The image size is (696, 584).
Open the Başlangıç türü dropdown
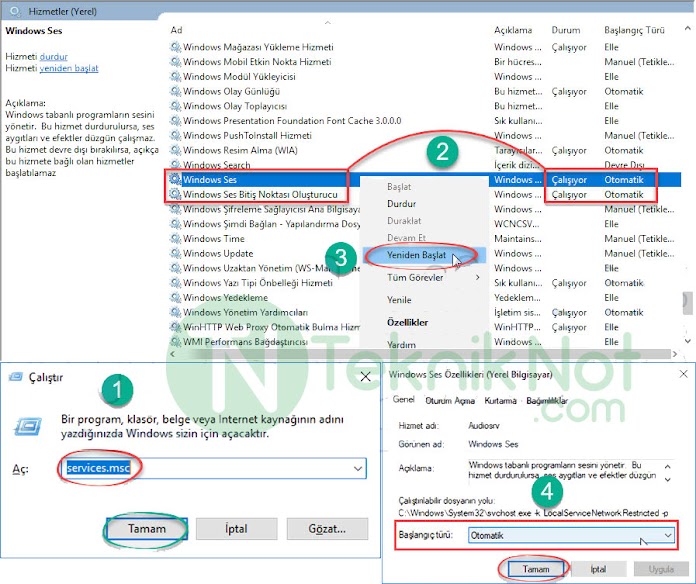[572, 535]
